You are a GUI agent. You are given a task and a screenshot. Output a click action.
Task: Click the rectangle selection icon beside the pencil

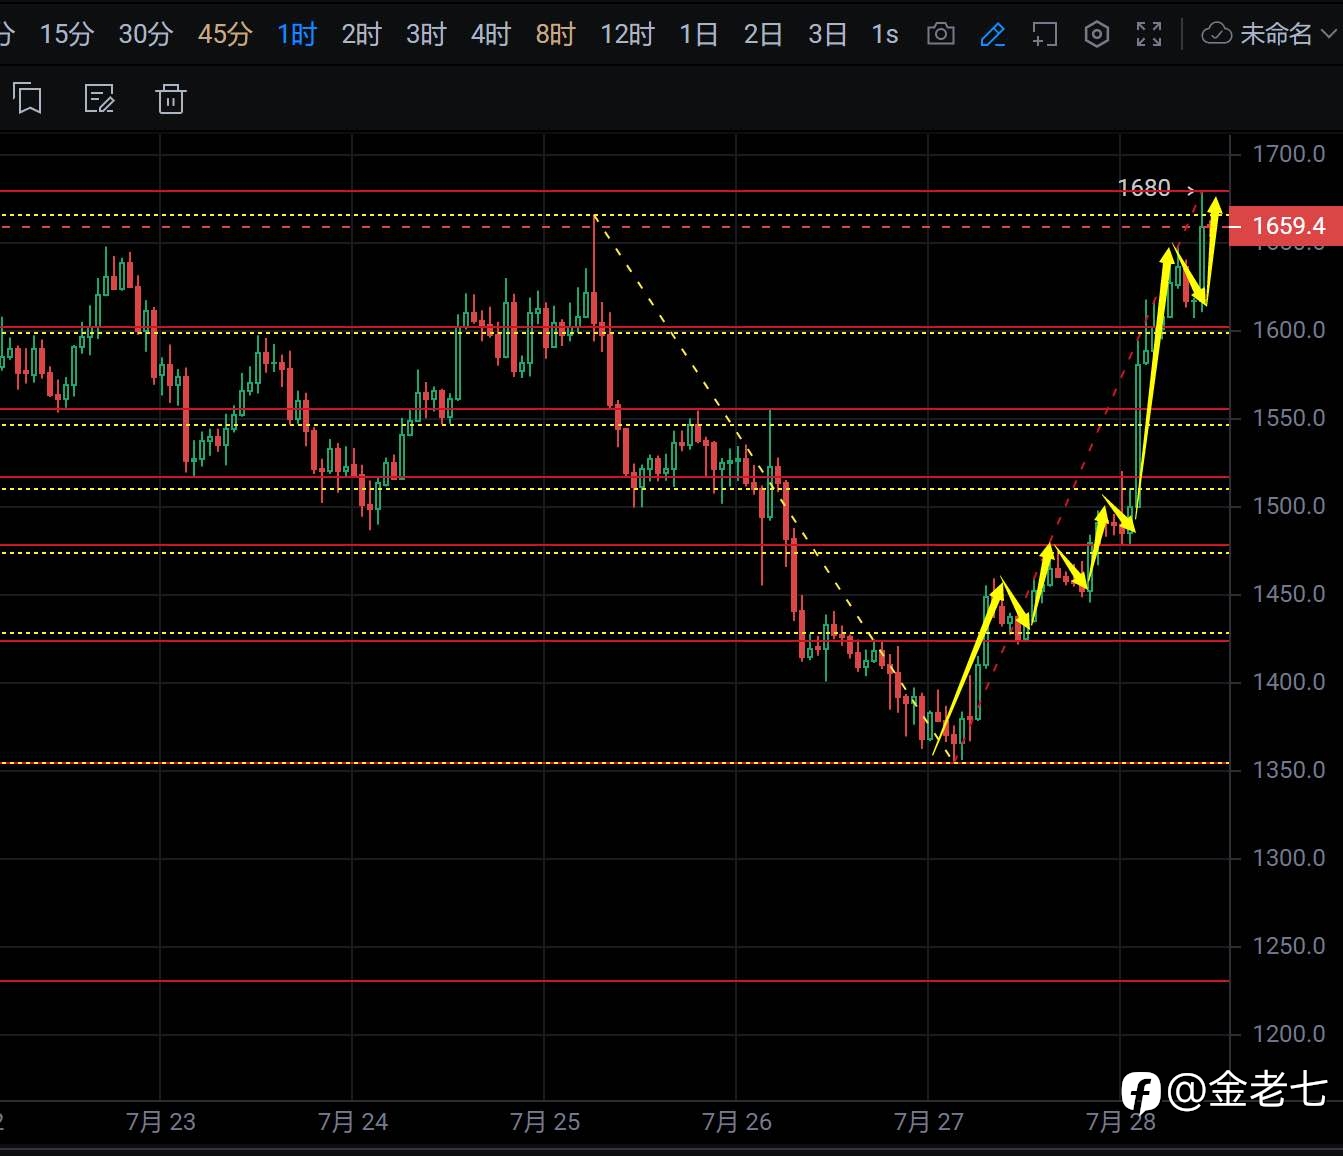point(1044,35)
